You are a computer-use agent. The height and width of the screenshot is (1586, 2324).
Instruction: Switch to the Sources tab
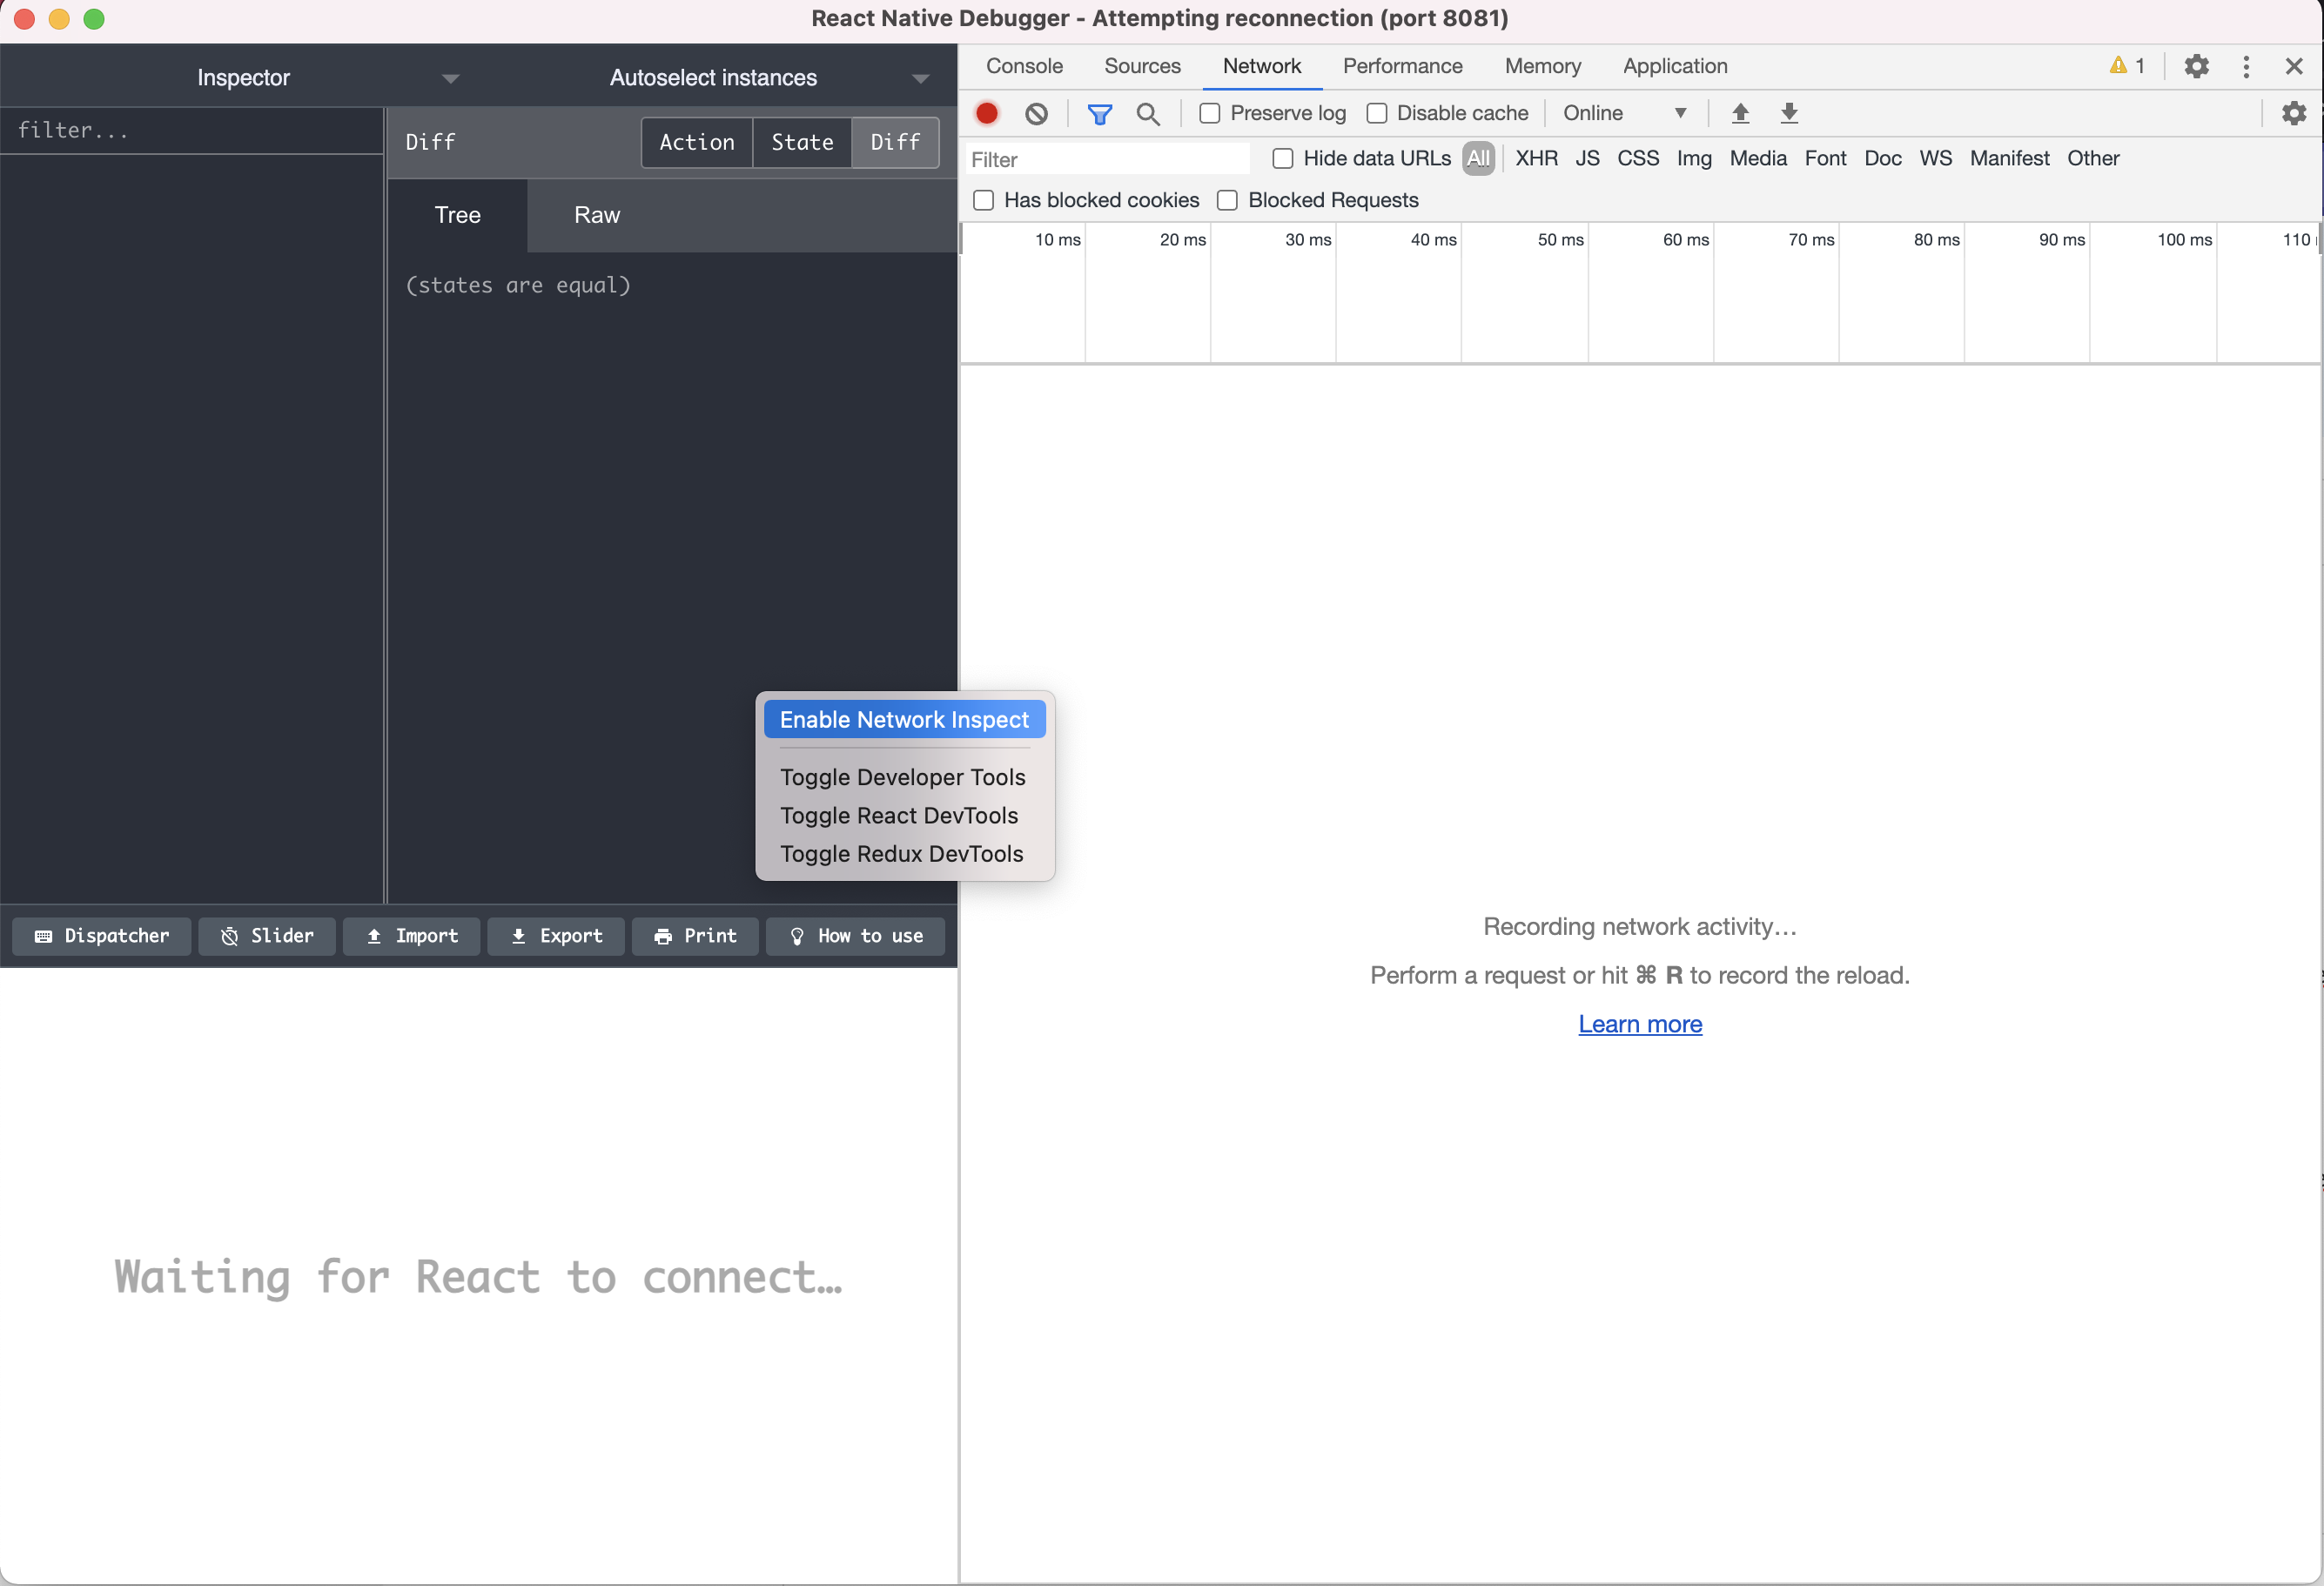tap(1142, 66)
